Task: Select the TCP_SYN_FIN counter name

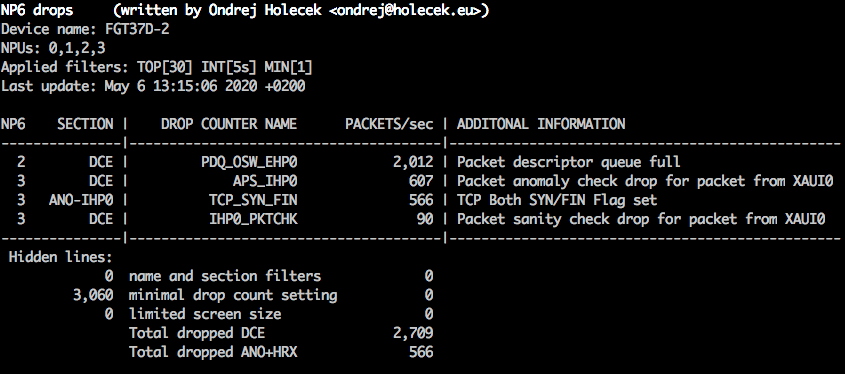Action: coord(253,200)
